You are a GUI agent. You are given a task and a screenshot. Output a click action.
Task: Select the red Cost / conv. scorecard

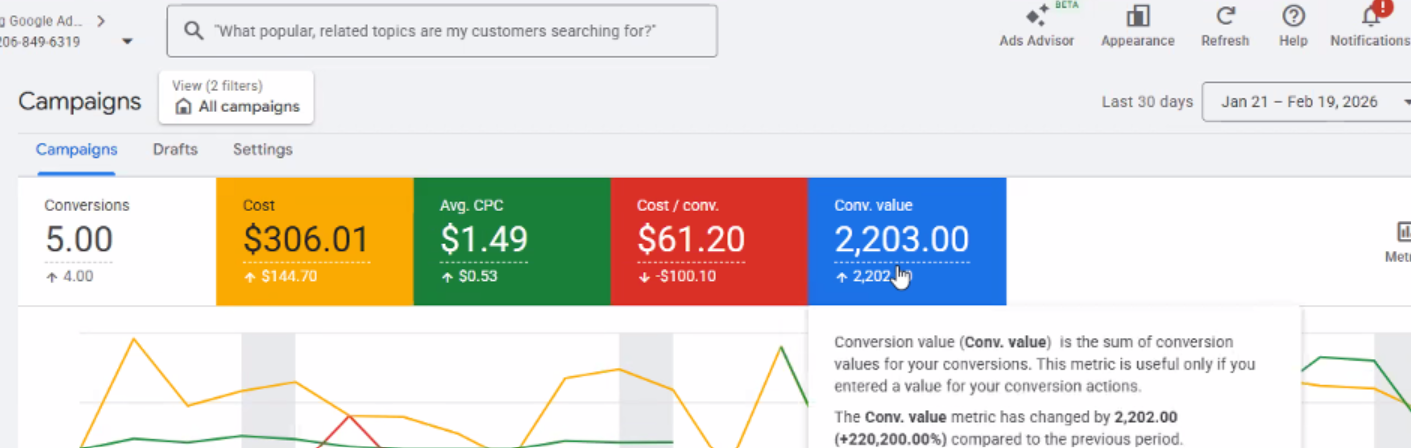tap(708, 242)
